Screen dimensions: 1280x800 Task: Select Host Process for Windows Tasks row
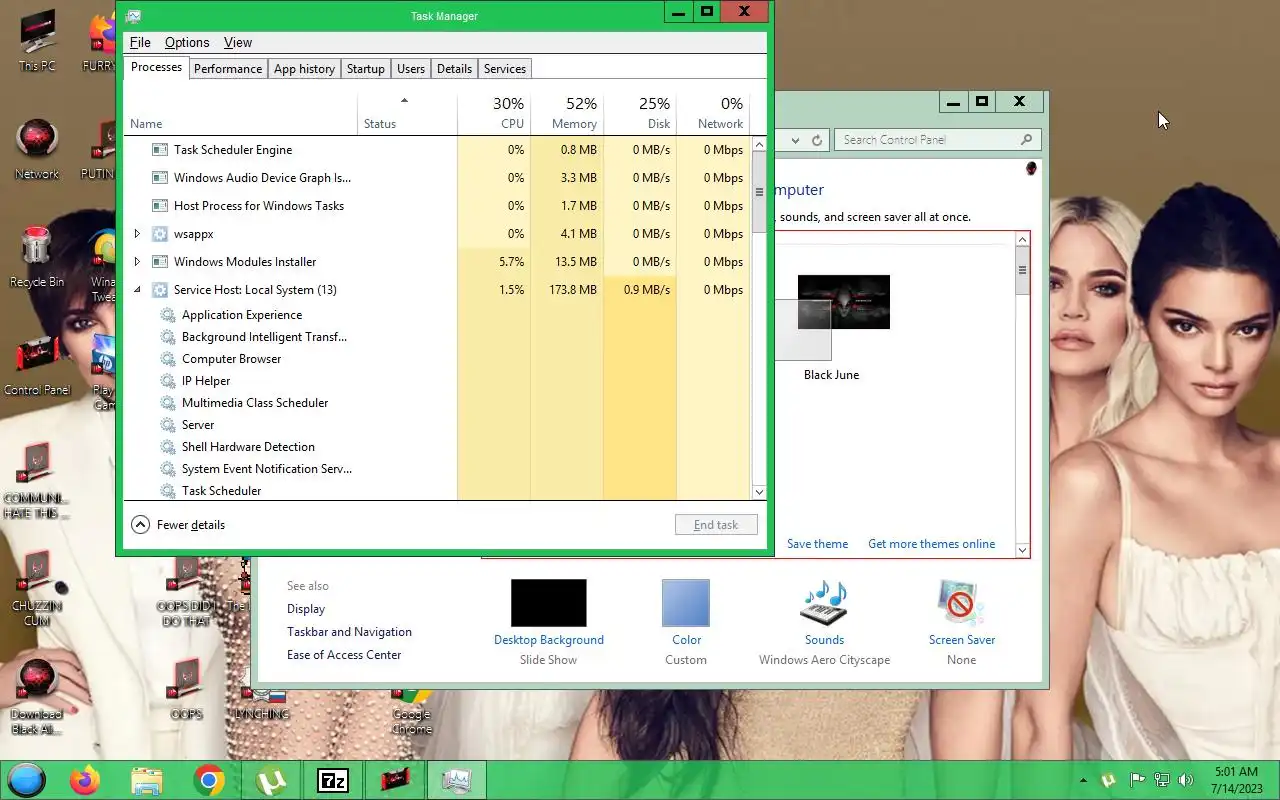[437, 206]
